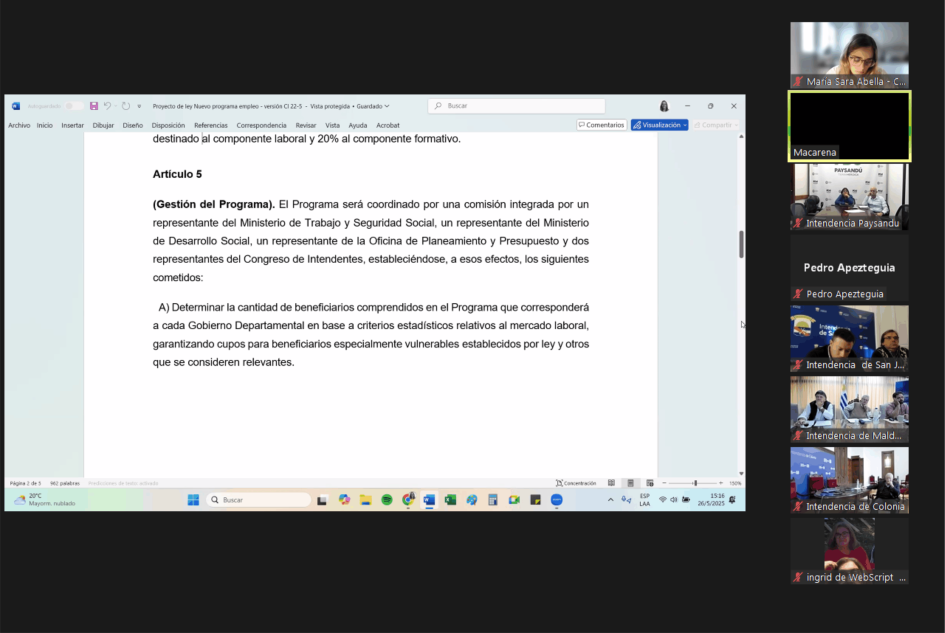
Task: Open the Vista tab
Action: pos(333,125)
